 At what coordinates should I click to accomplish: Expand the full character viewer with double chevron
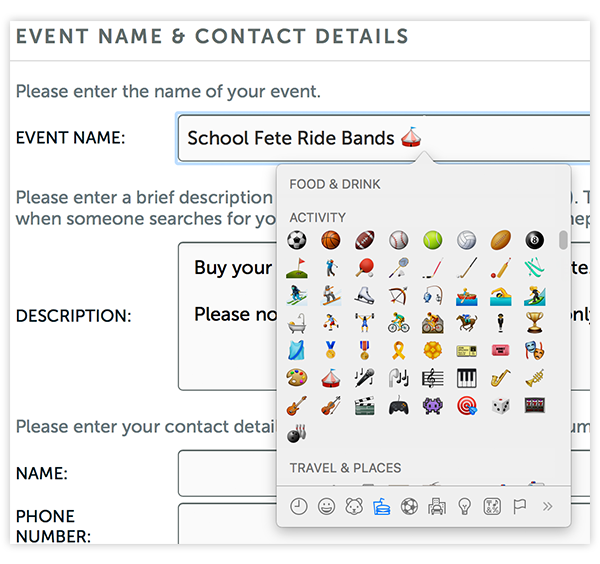(548, 507)
